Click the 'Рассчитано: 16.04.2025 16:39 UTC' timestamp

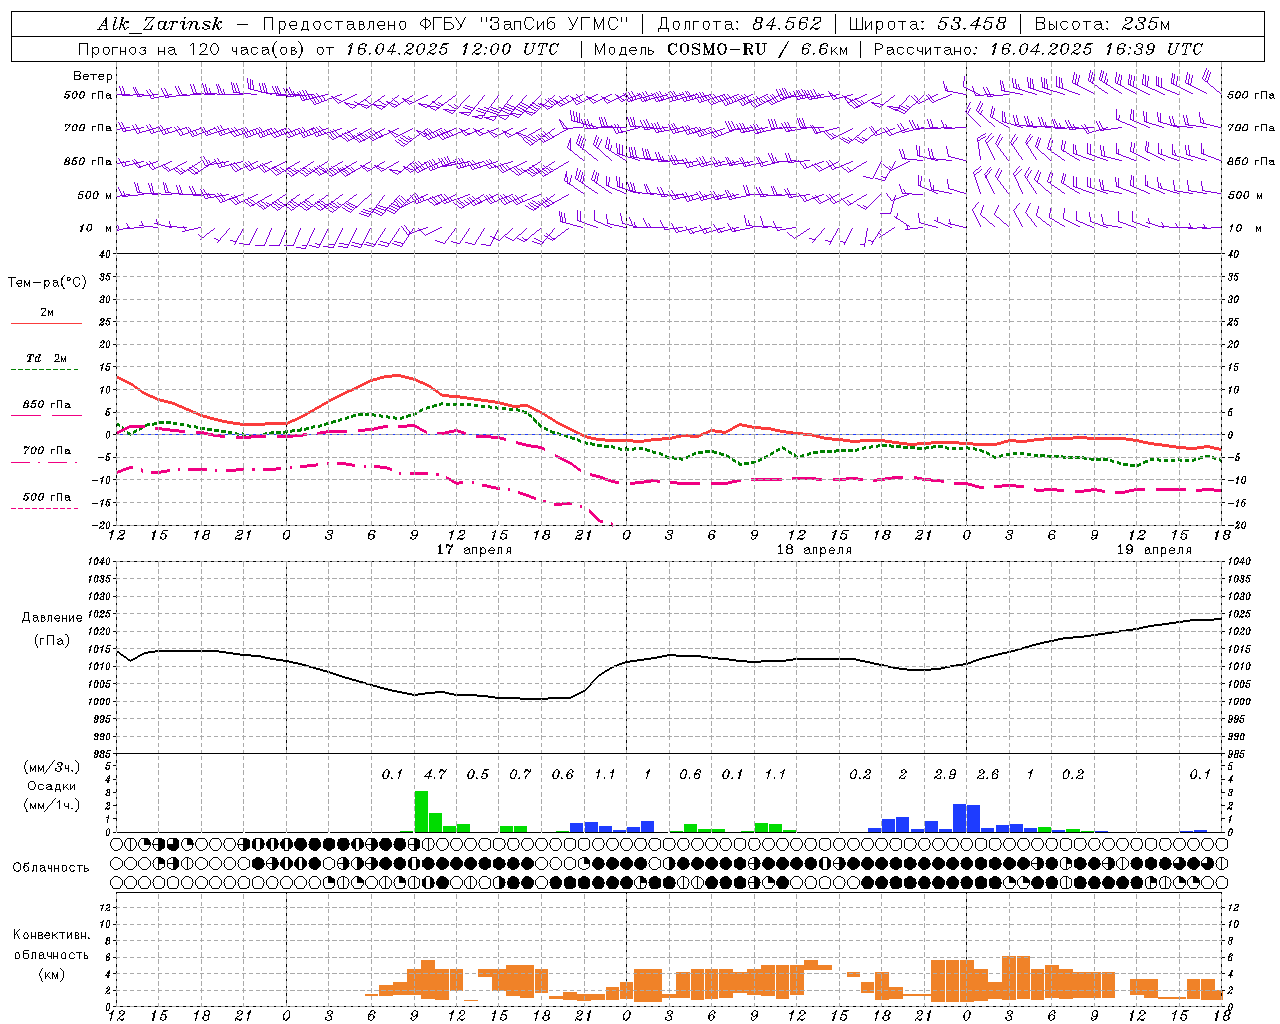[x=1038, y=49]
